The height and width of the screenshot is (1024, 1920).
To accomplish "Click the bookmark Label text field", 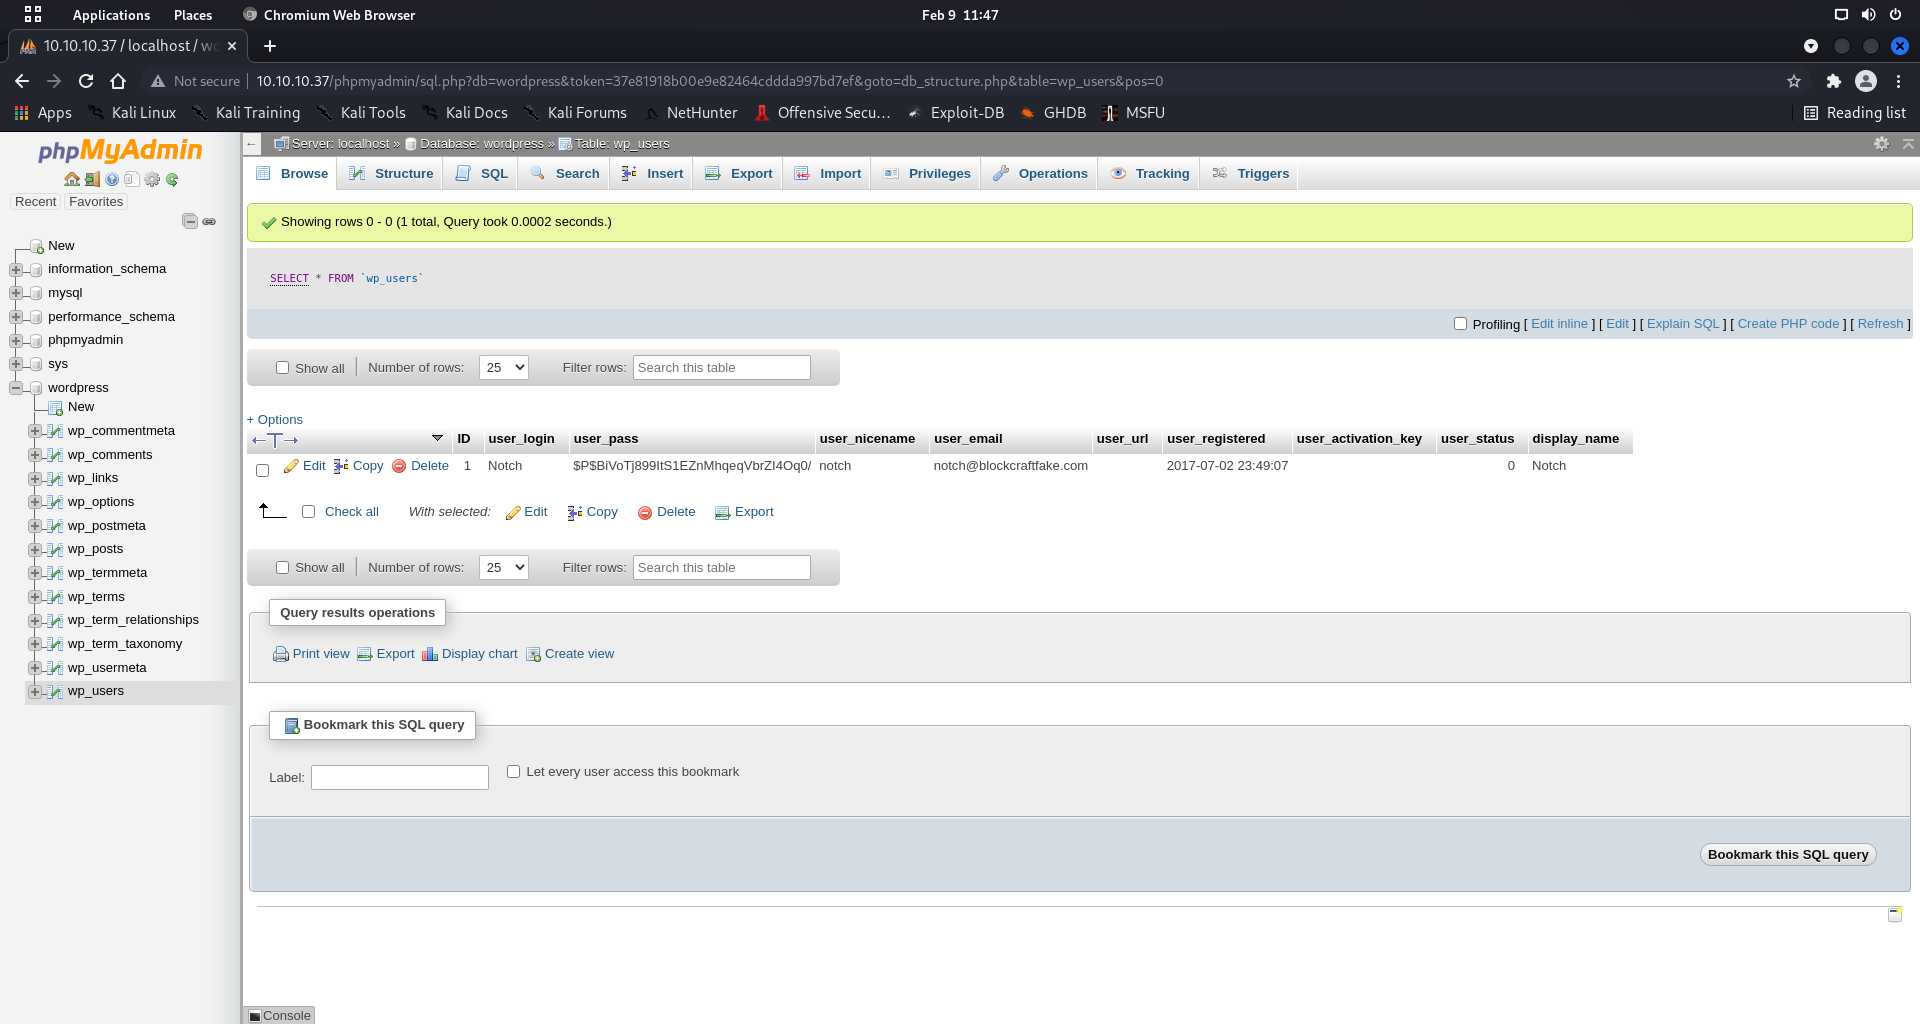I will click(399, 778).
